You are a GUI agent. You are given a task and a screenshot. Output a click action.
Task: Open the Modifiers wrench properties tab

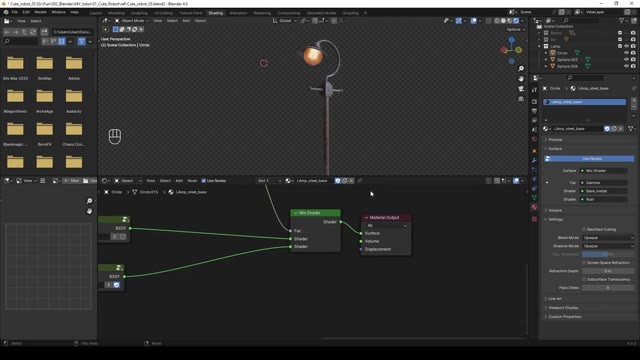click(x=534, y=160)
